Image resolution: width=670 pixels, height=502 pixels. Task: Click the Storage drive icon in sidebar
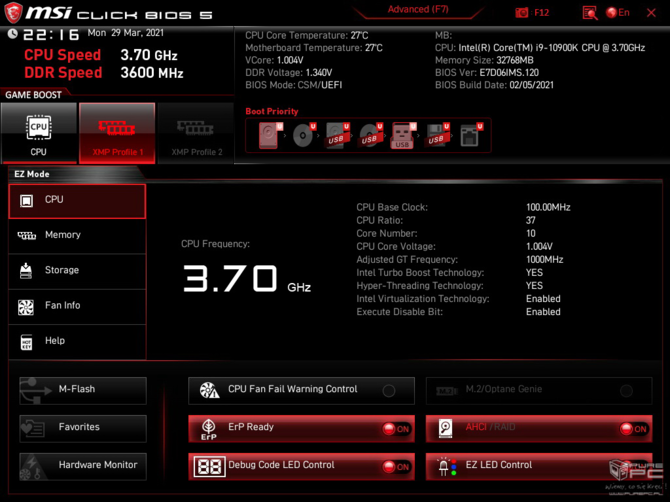click(x=26, y=271)
